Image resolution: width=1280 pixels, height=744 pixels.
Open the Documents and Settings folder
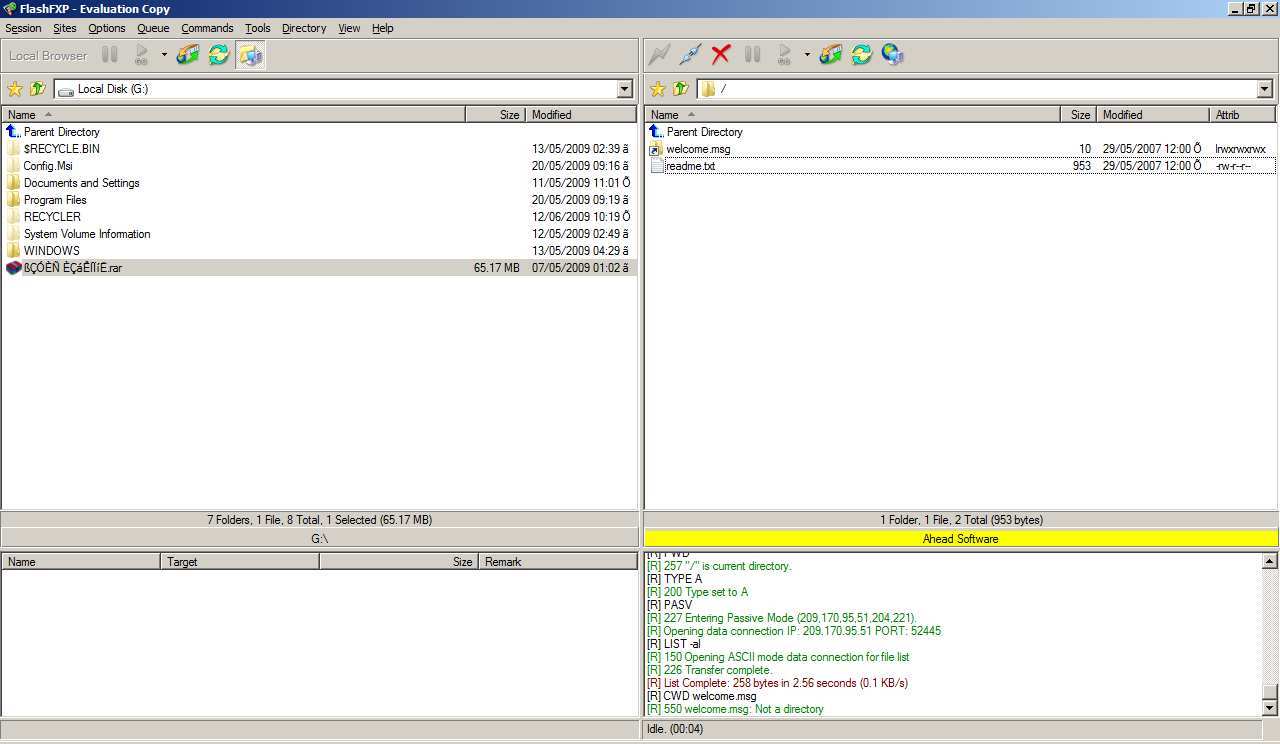click(80, 183)
